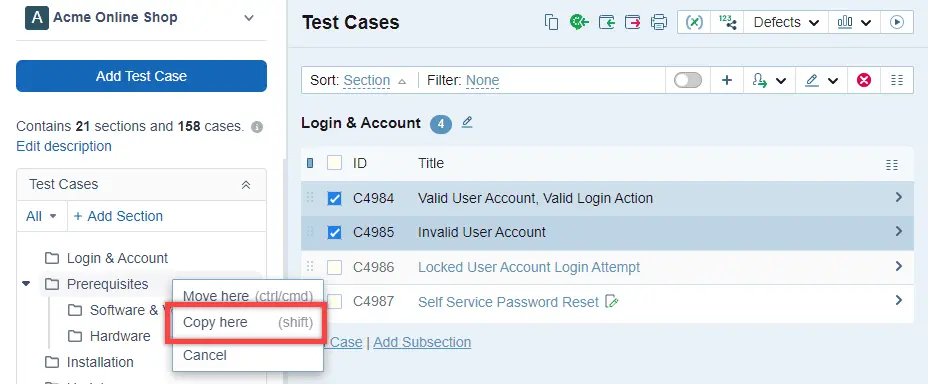Select the Installation folder in tree
The image size is (928, 384).
99,362
